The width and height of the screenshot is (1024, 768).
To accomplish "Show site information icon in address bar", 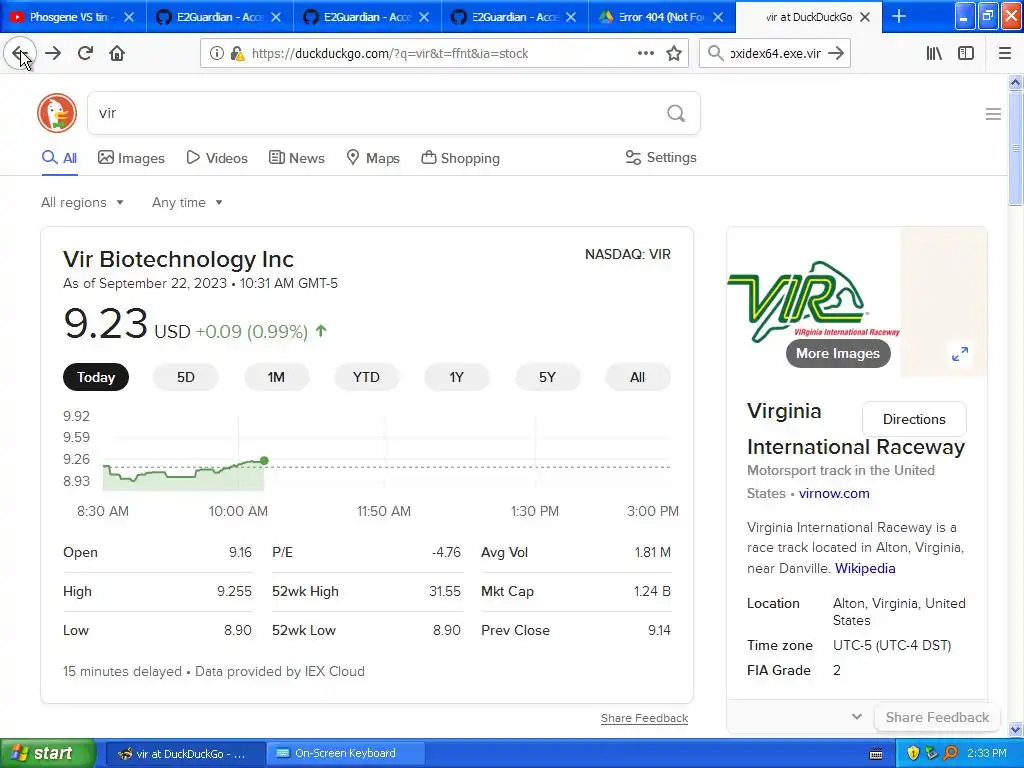I will click(216, 54).
